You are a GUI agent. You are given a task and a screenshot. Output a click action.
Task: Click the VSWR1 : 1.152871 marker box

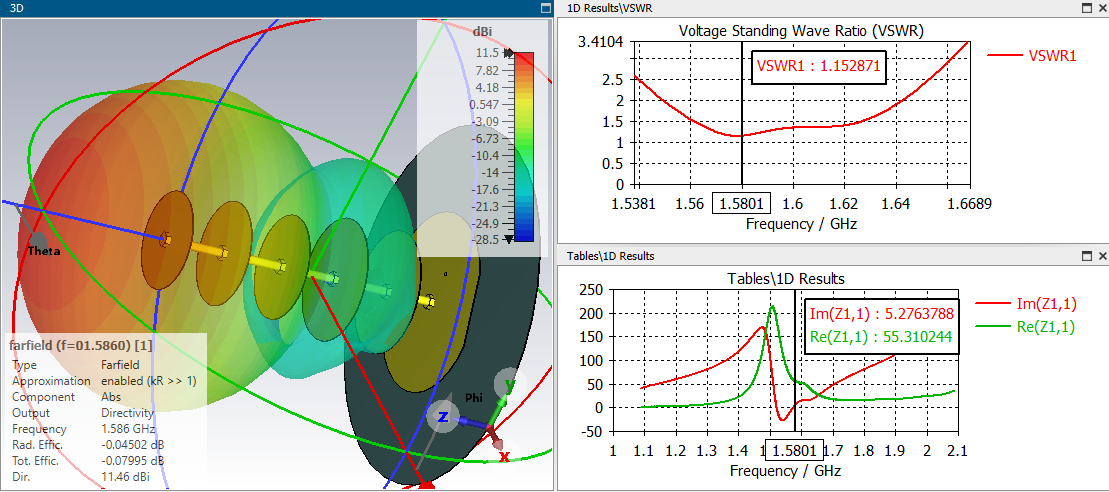[818, 67]
